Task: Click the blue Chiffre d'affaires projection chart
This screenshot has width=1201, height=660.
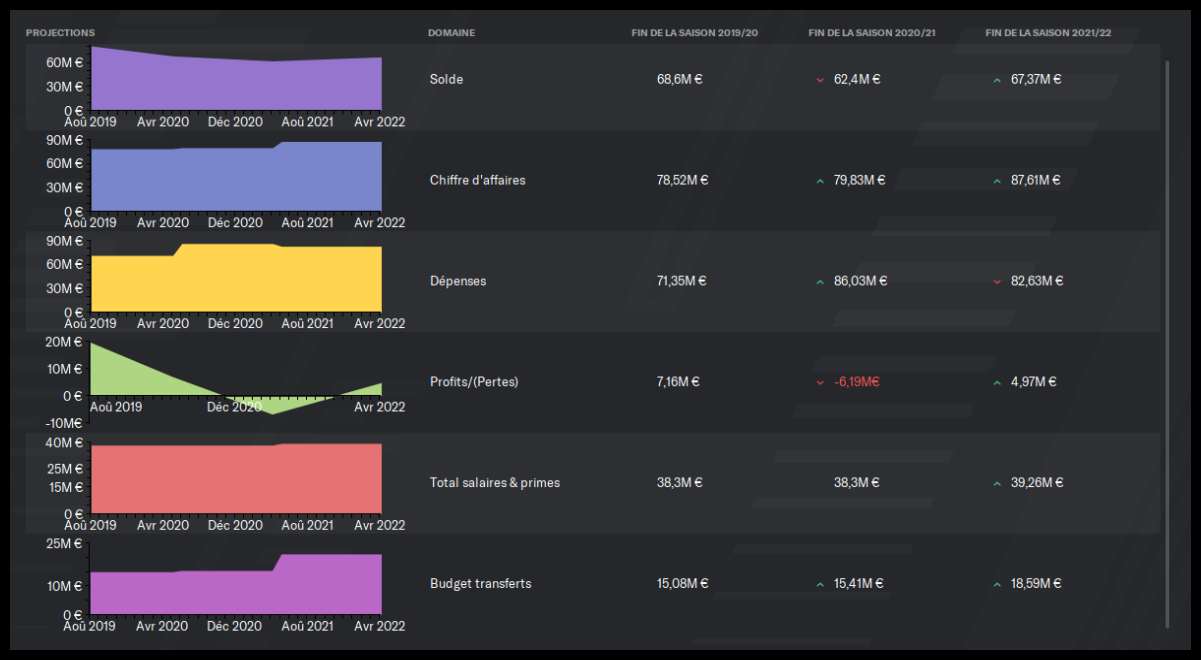Action: [x=236, y=177]
